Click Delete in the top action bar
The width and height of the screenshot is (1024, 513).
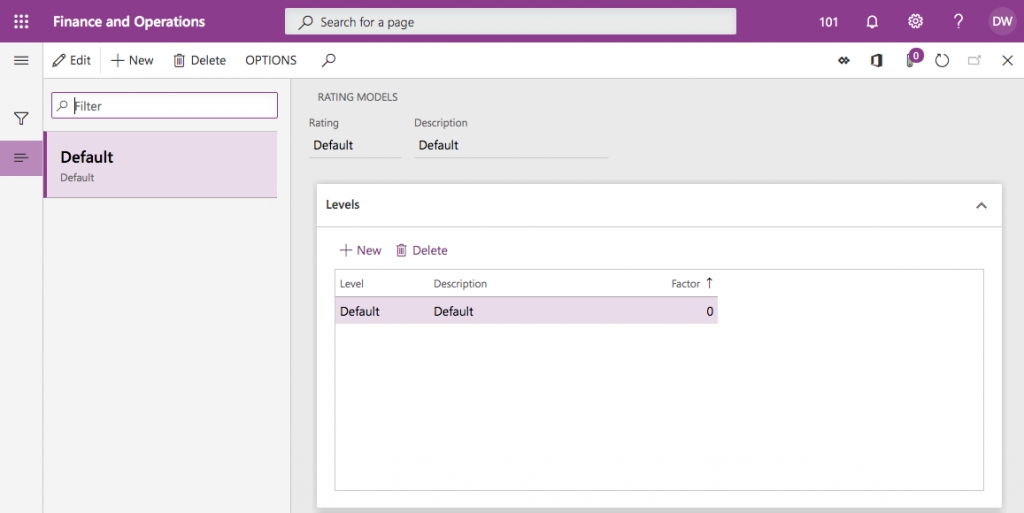click(x=199, y=60)
